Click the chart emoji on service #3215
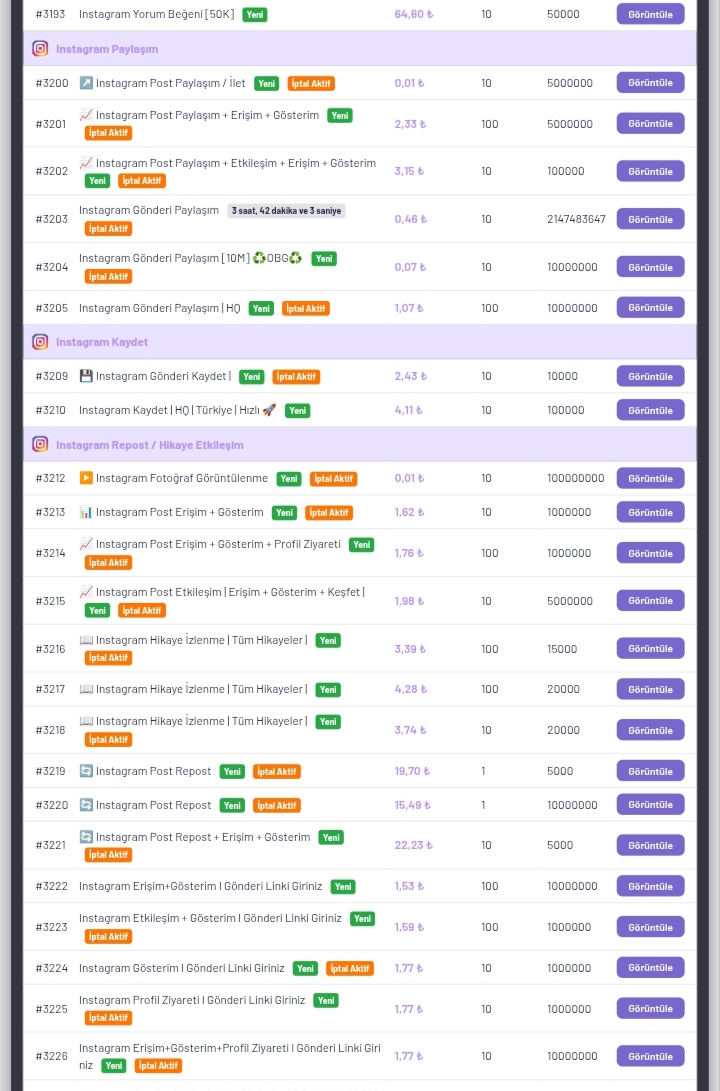Viewport: 720px width, 1091px height. pyautogui.click(x=86, y=592)
